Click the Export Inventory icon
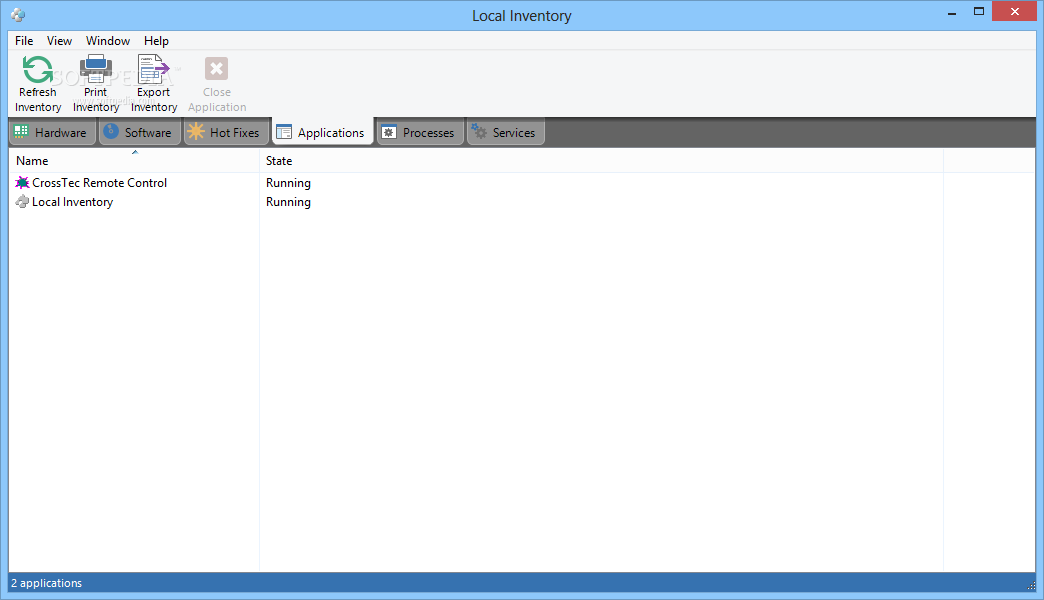The height and width of the screenshot is (600, 1044). pyautogui.click(x=154, y=69)
